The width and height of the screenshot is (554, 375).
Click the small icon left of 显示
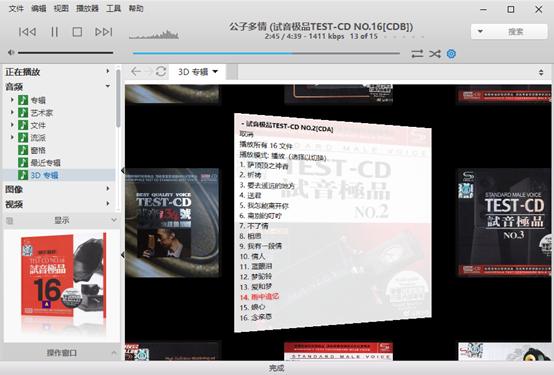click(10, 221)
